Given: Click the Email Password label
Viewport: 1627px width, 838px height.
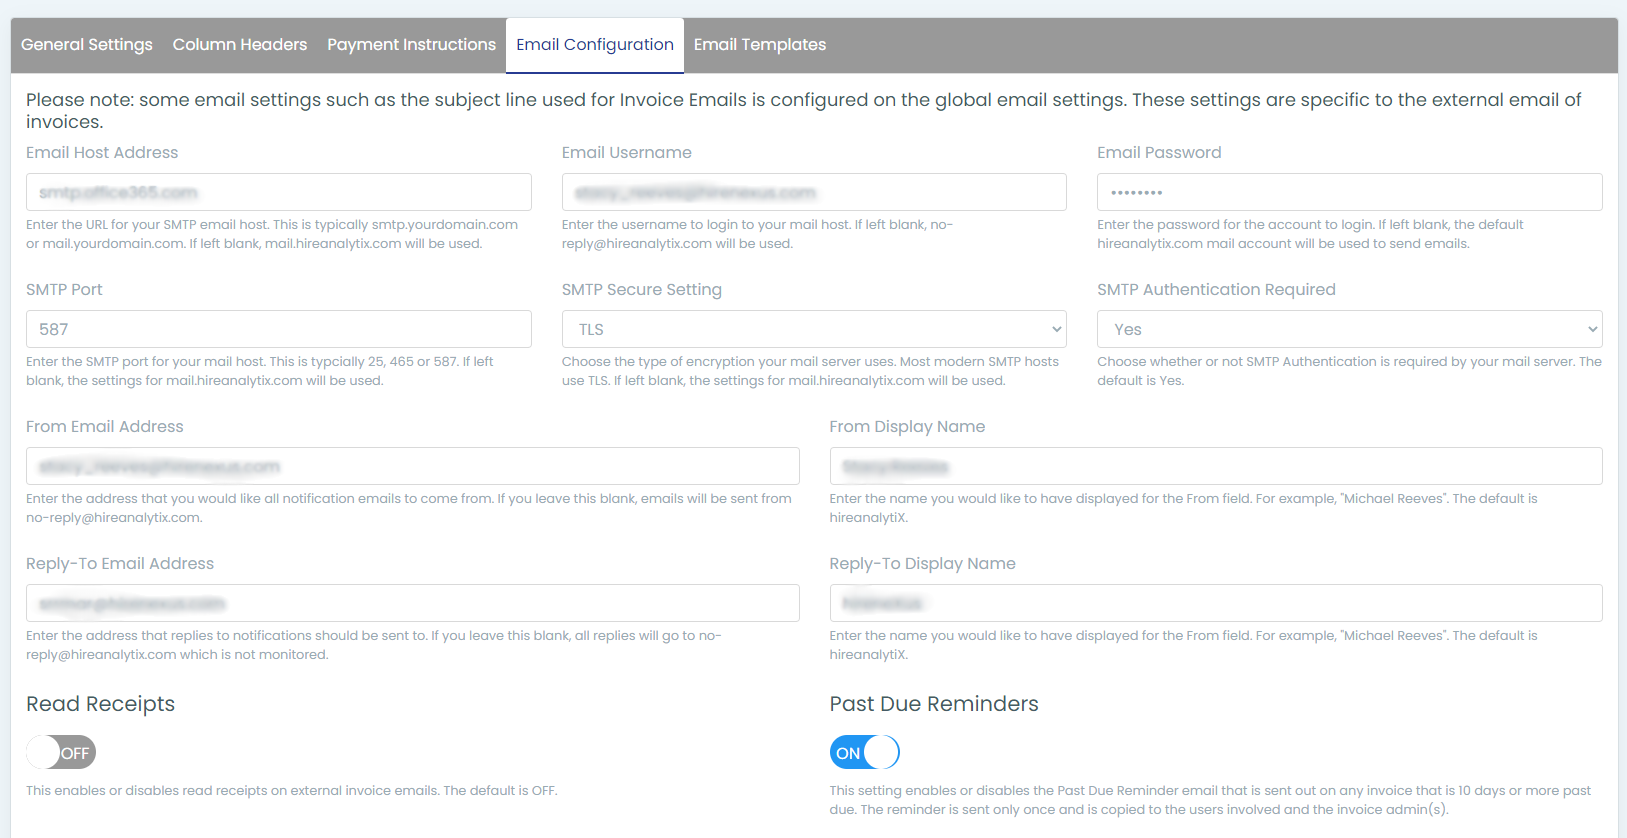Looking at the screenshot, I should click(x=1159, y=153).
